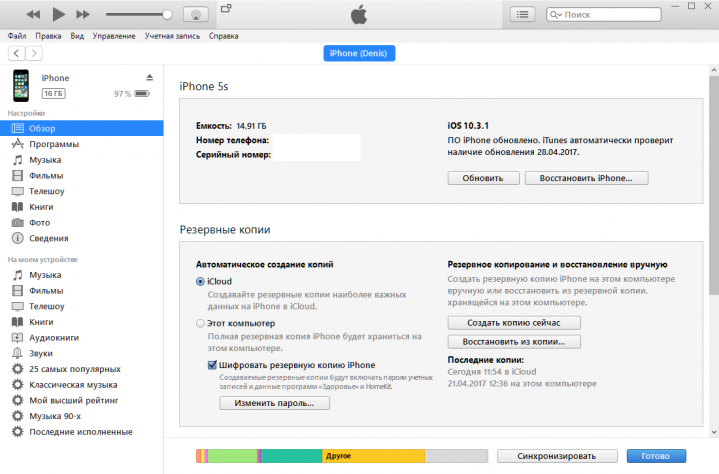The height and width of the screenshot is (474, 719).
Task: Click the volume slider knob
Action: click(167, 14)
